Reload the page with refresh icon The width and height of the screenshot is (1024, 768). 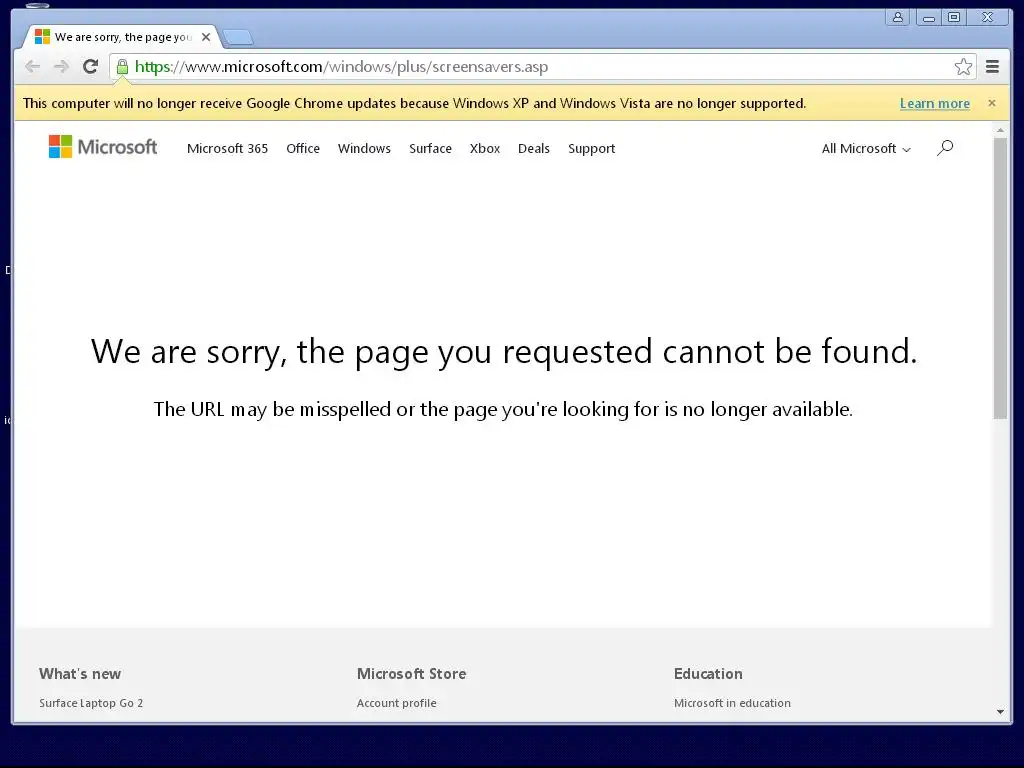pos(90,67)
